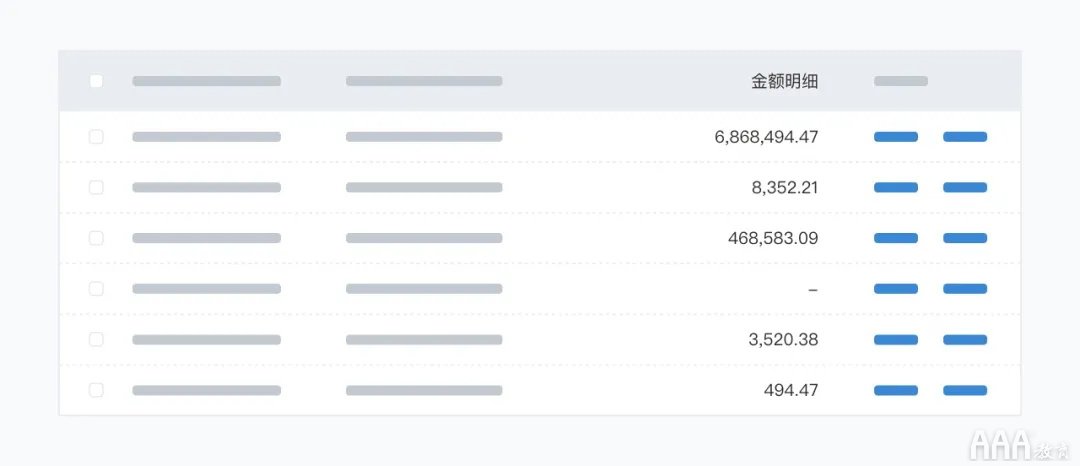Click the first gray column header placeholder
1080x466 pixels.
pos(207,81)
